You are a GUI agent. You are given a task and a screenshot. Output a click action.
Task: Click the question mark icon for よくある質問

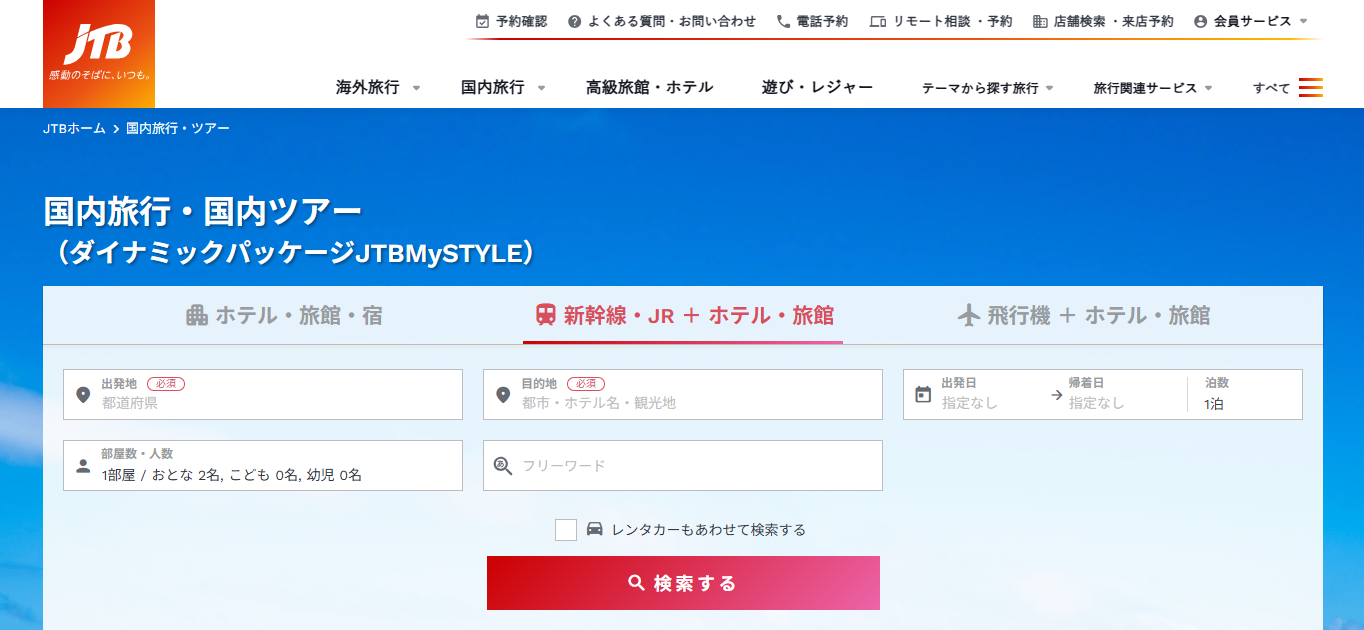(574, 21)
